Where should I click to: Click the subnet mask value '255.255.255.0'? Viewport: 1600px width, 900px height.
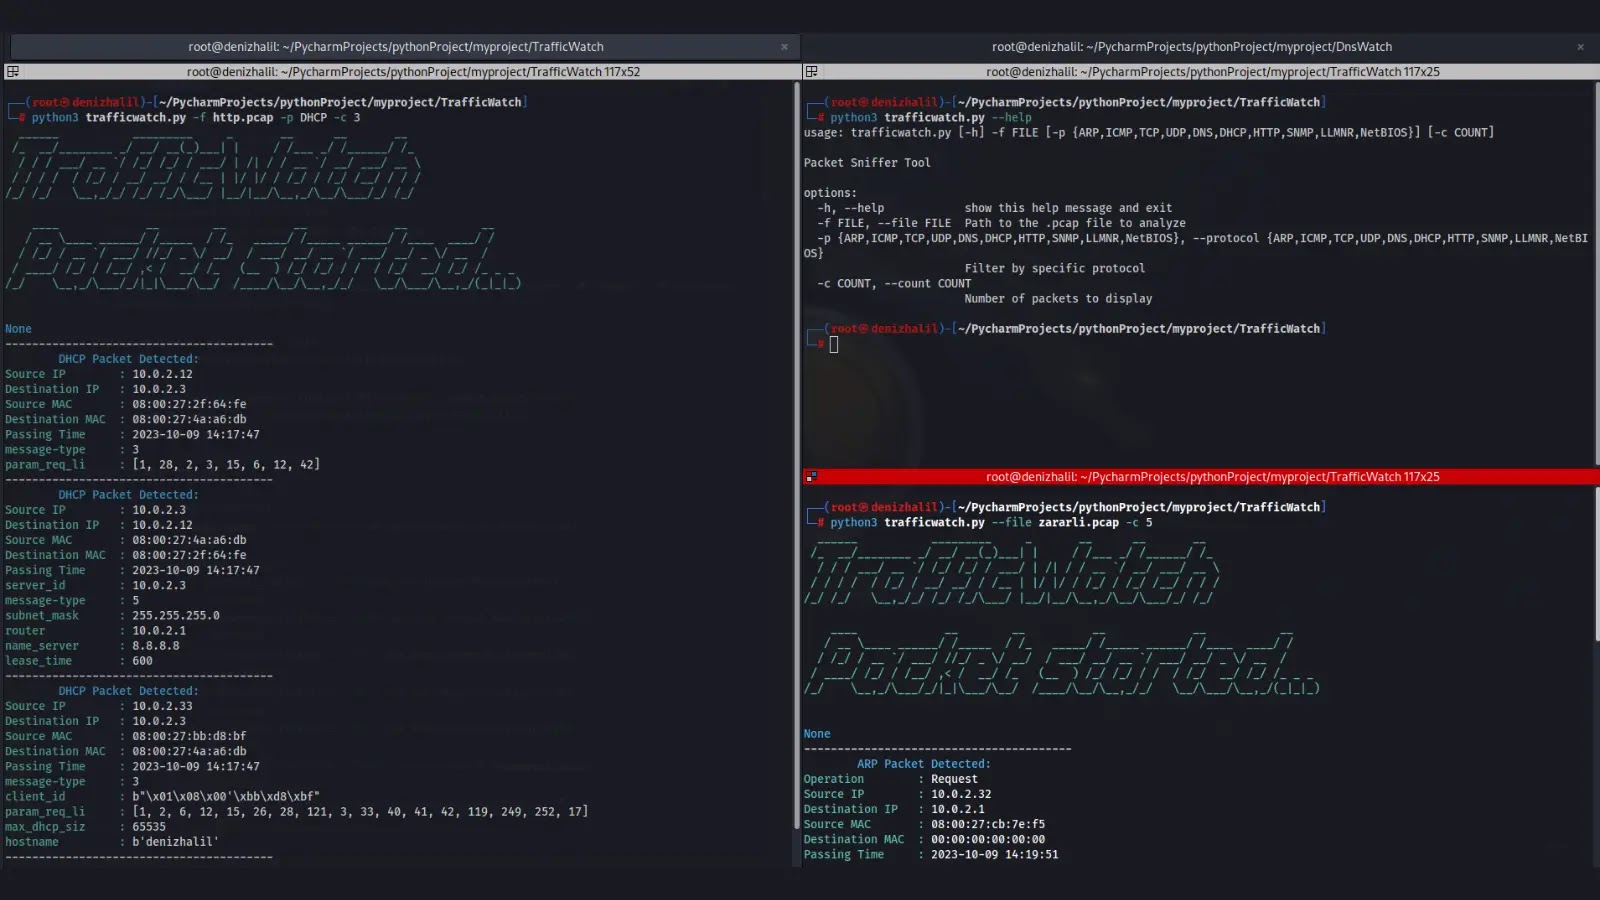(176, 615)
